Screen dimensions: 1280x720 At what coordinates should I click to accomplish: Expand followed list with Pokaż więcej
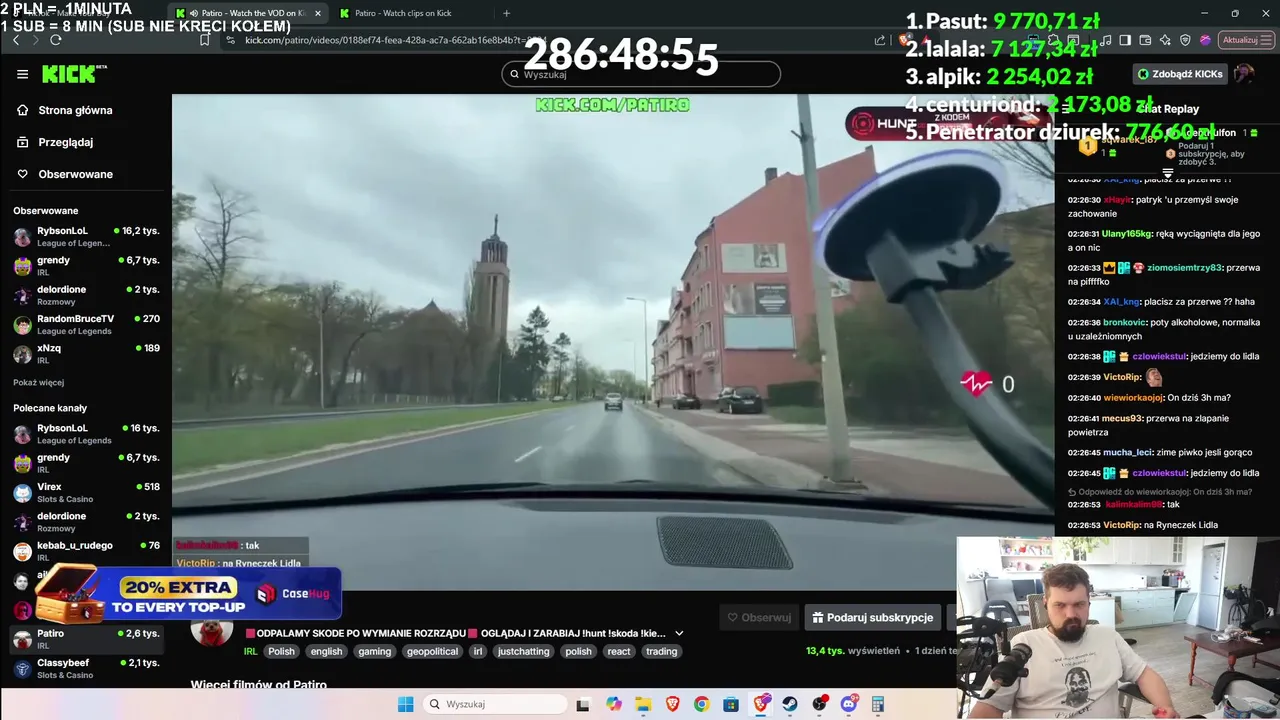[38, 382]
